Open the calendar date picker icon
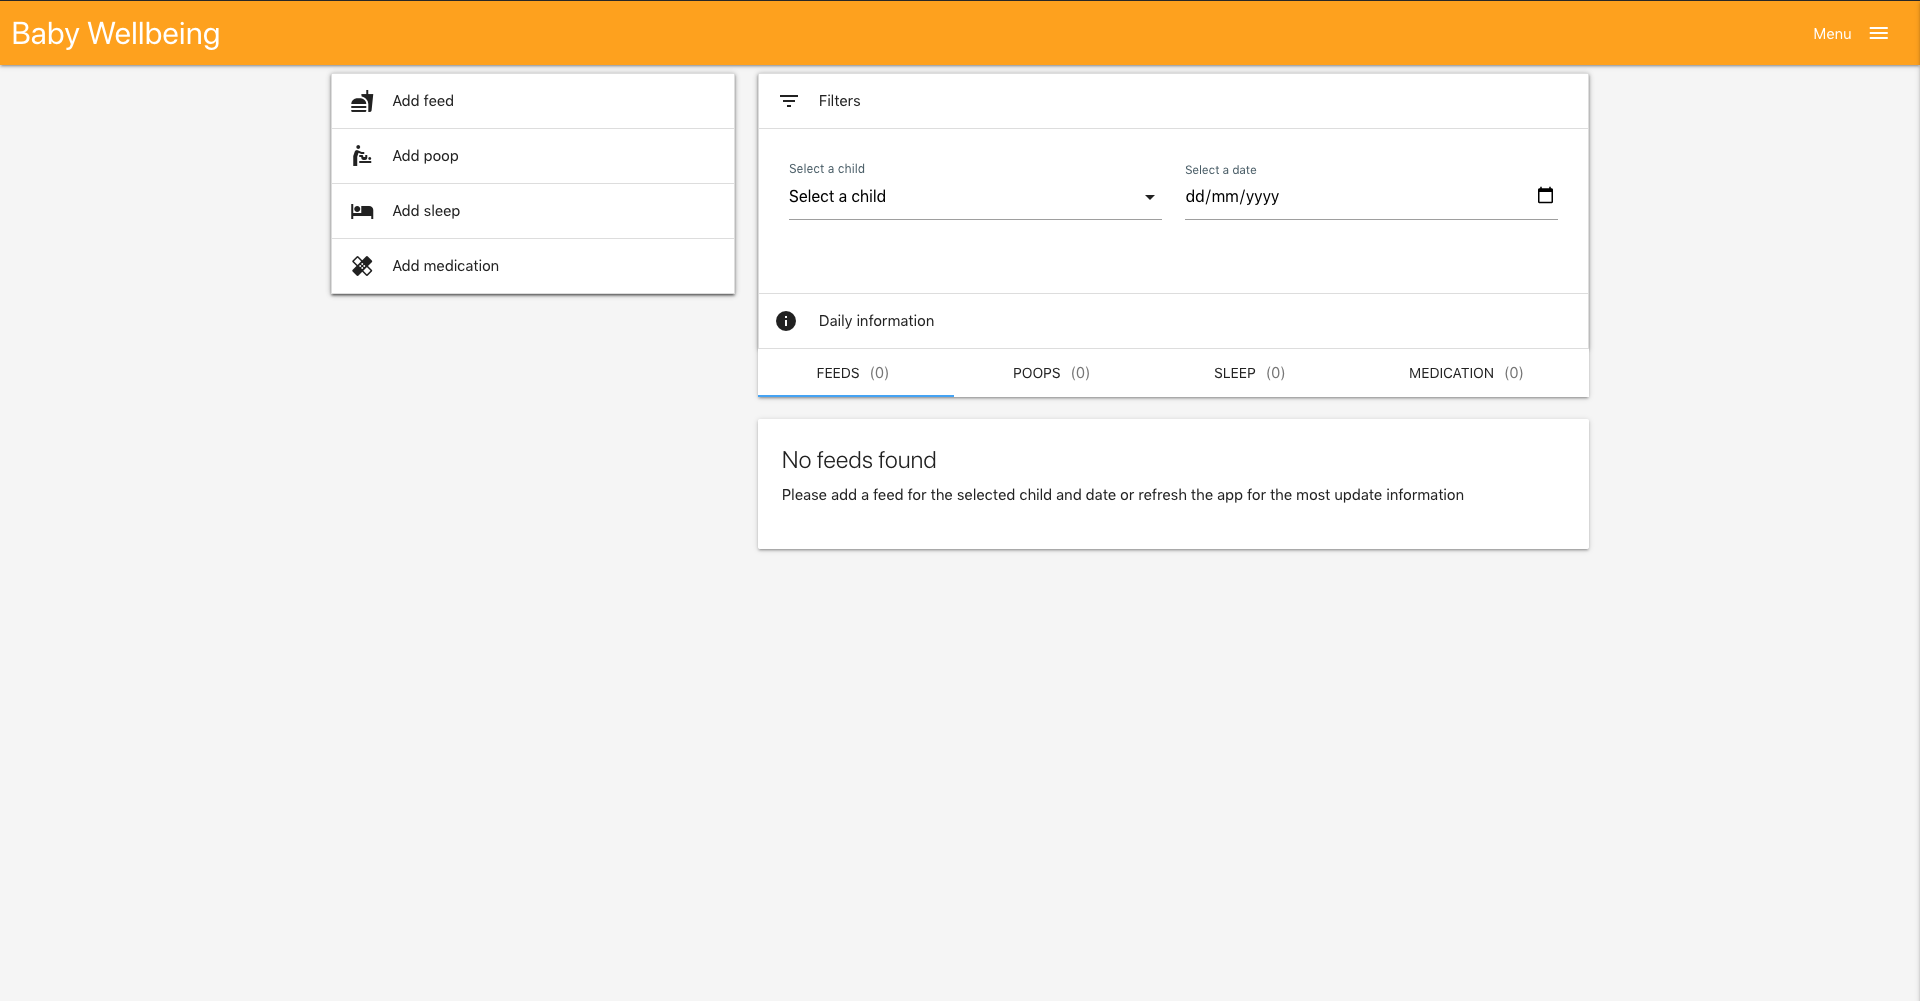 (1545, 196)
